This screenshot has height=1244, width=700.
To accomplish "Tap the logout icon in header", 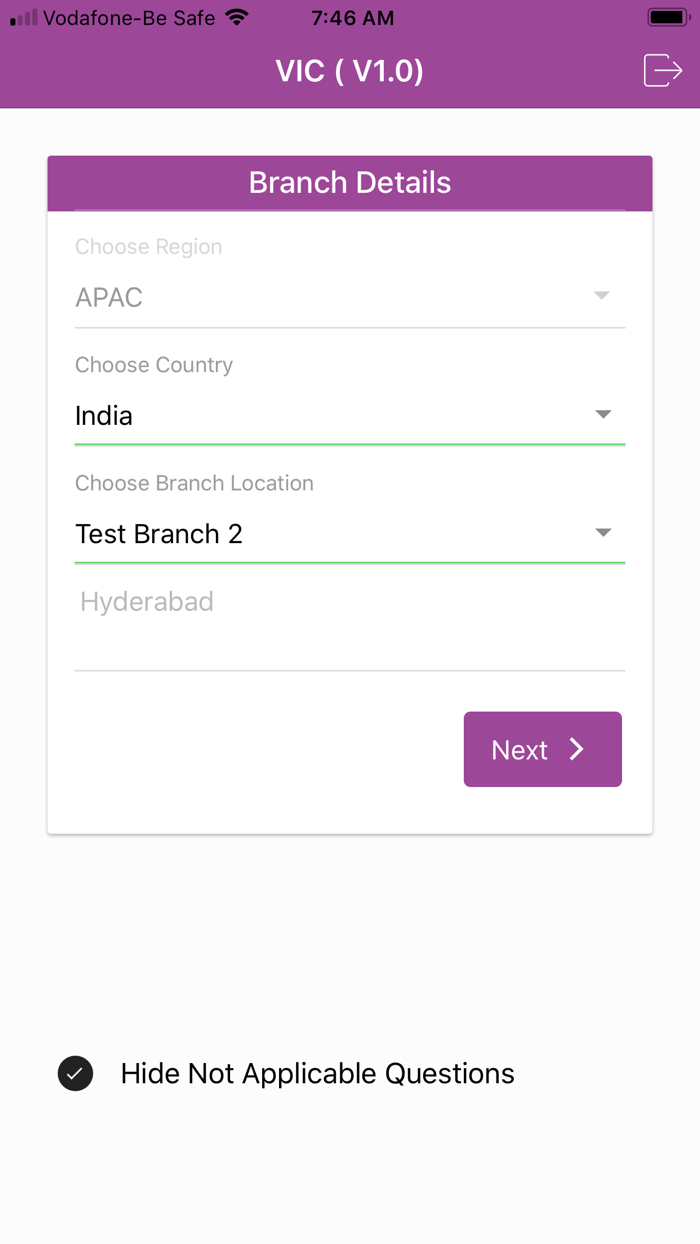I will pyautogui.click(x=662, y=70).
